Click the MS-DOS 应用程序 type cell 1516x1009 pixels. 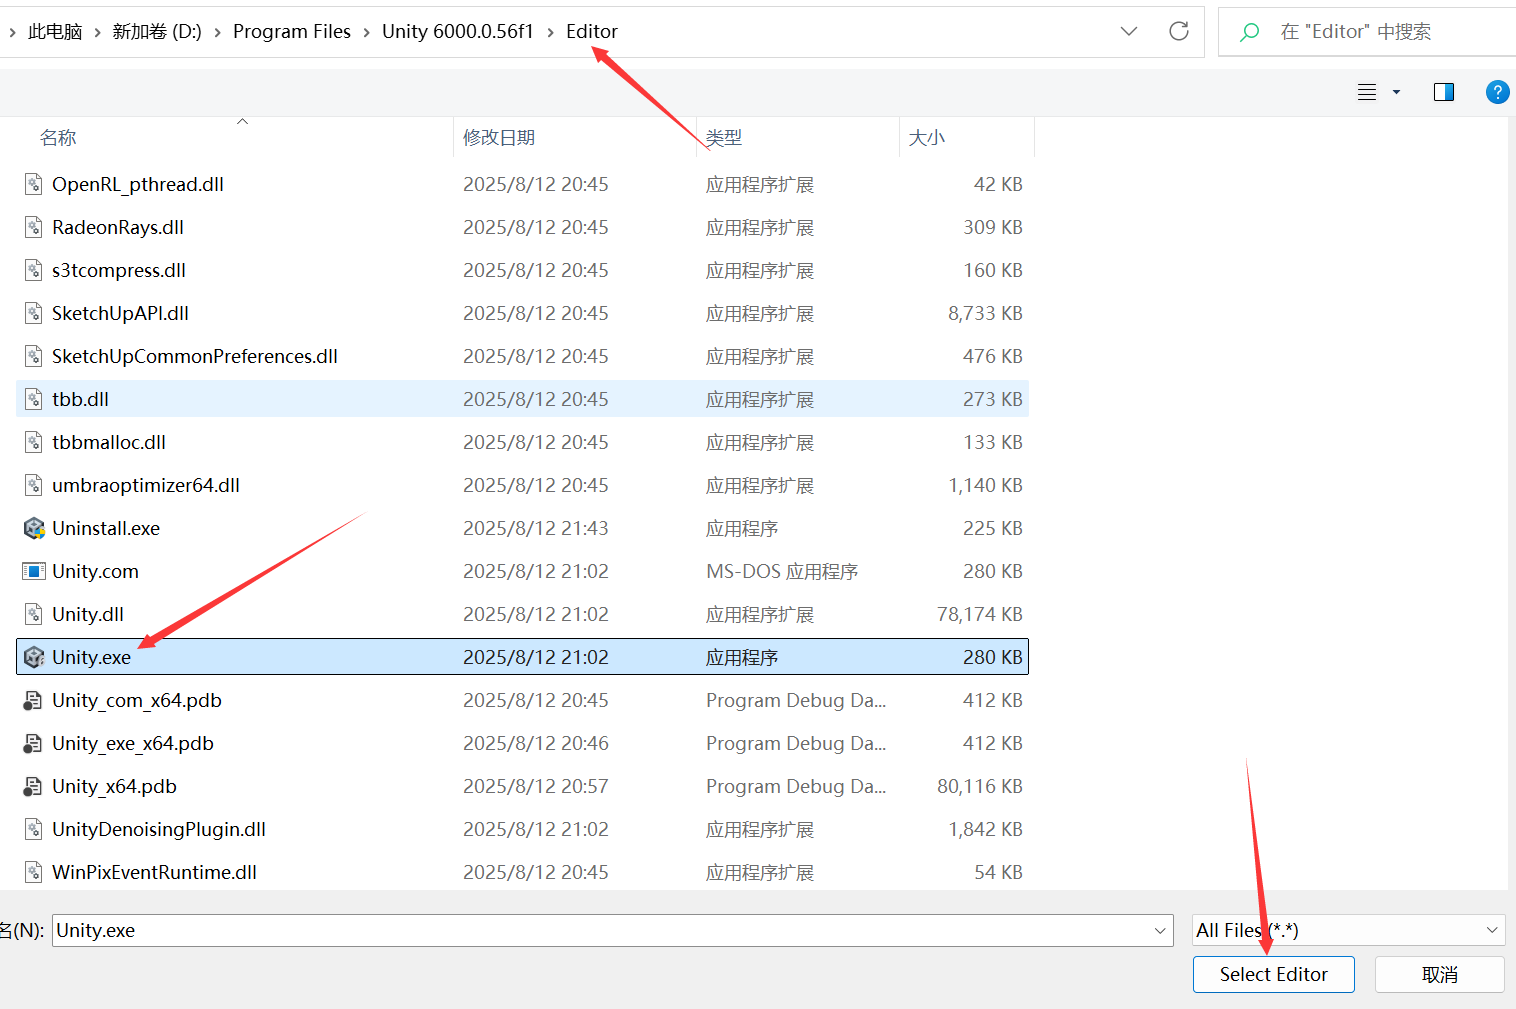click(782, 571)
